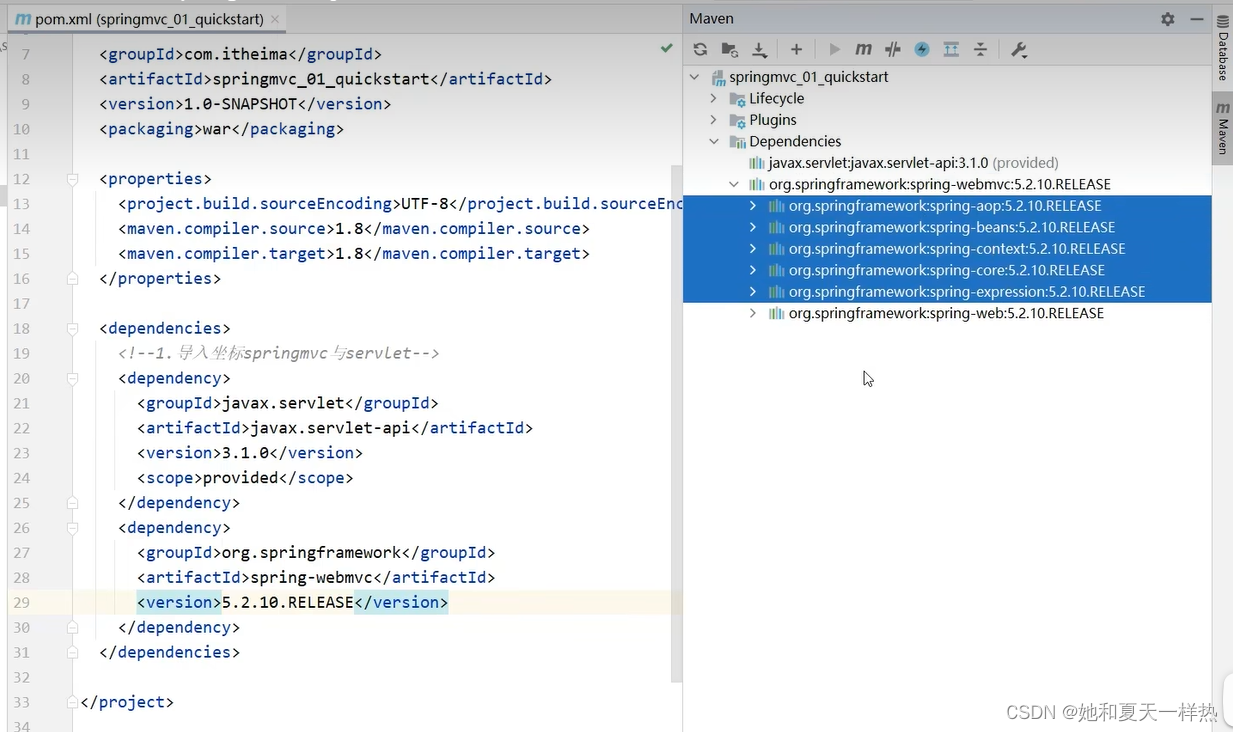Viewport: 1233px width, 732px height.
Task: Select spring-core:5.2.10.RELEASE row
Action: (x=947, y=270)
